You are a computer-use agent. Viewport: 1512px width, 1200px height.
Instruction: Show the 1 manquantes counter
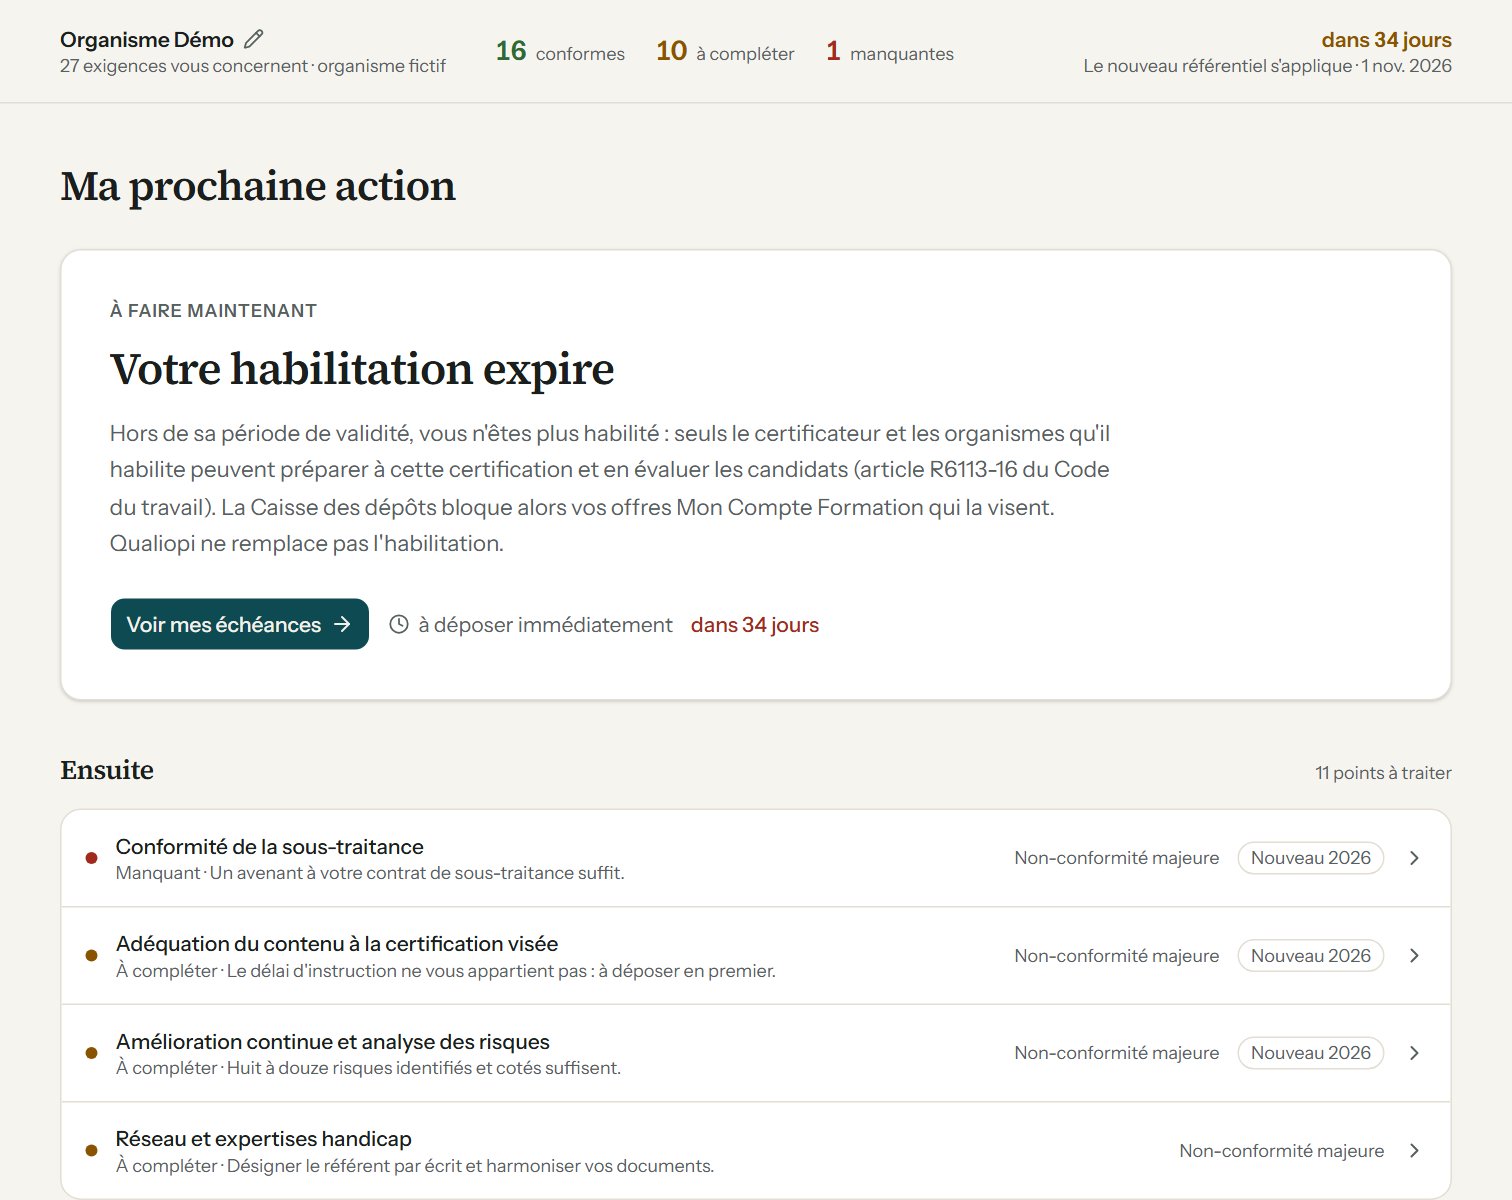(x=890, y=52)
